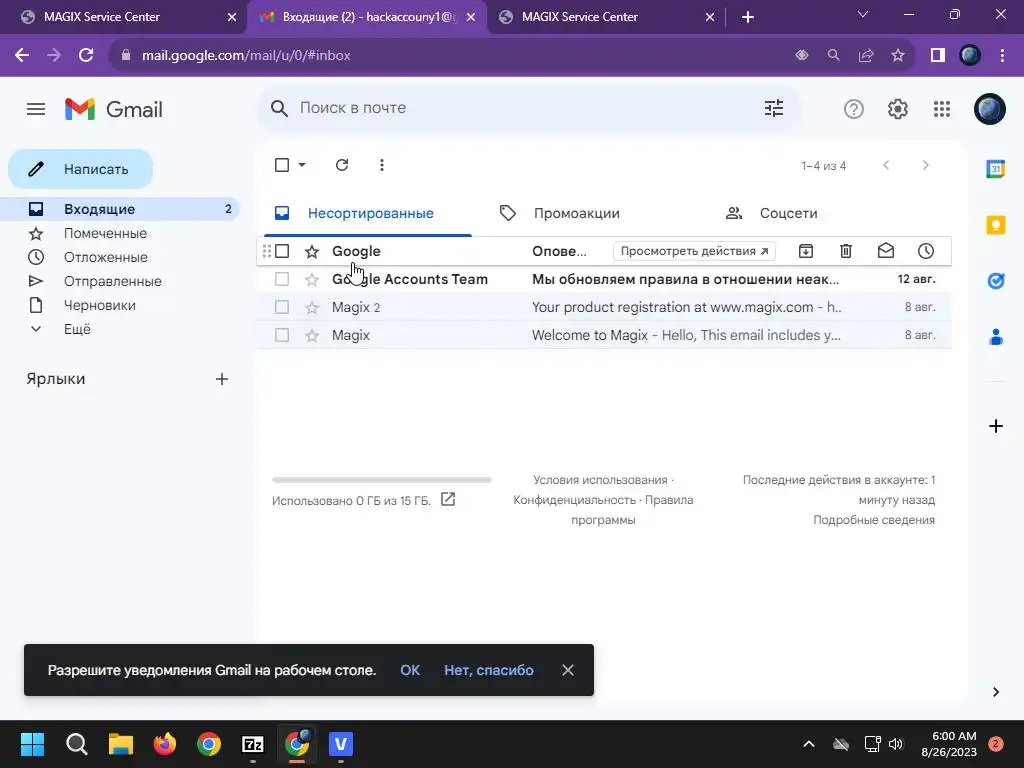
Task: Expand the side panel chevron at bottom right
Action: (995, 692)
